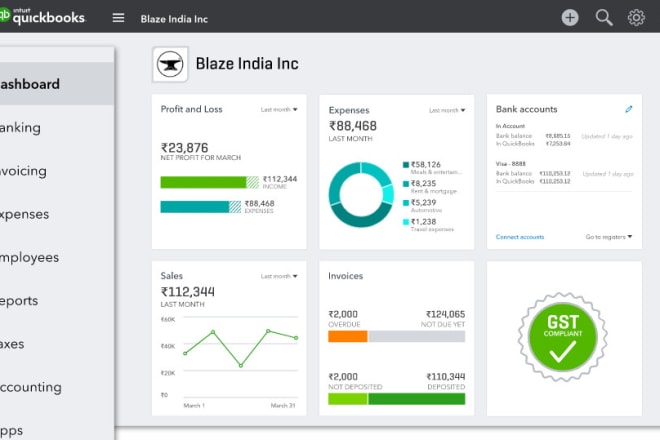Click the ₹58,126 meals legend swatch
This screenshot has height=440, width=660.
(406, 165)
